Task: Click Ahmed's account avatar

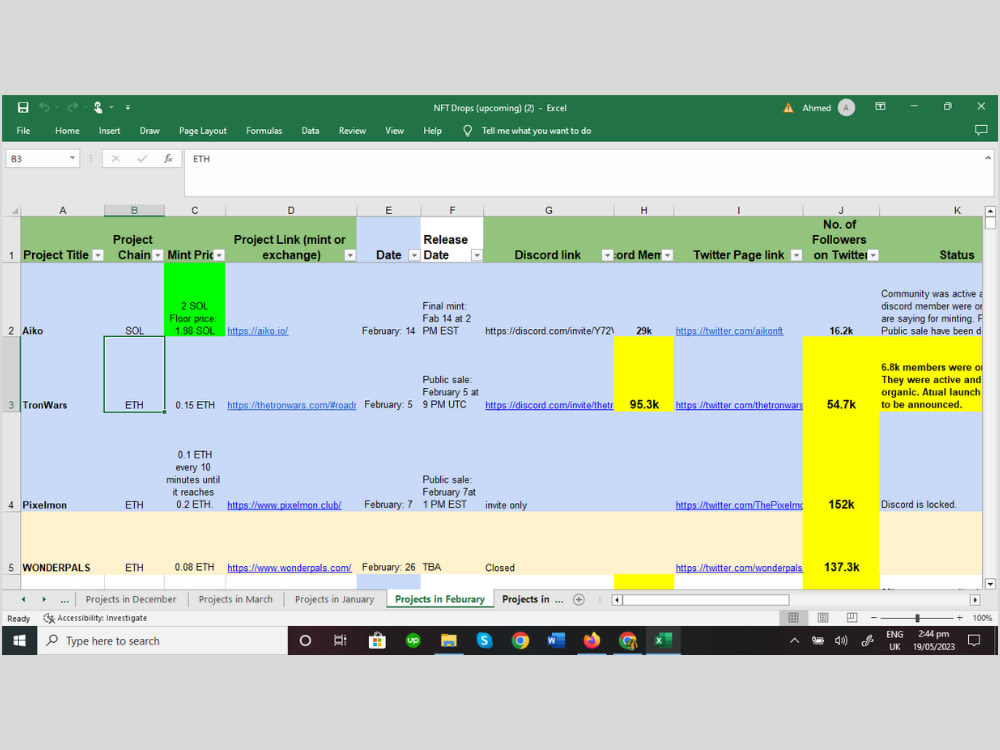Action: 846,107
